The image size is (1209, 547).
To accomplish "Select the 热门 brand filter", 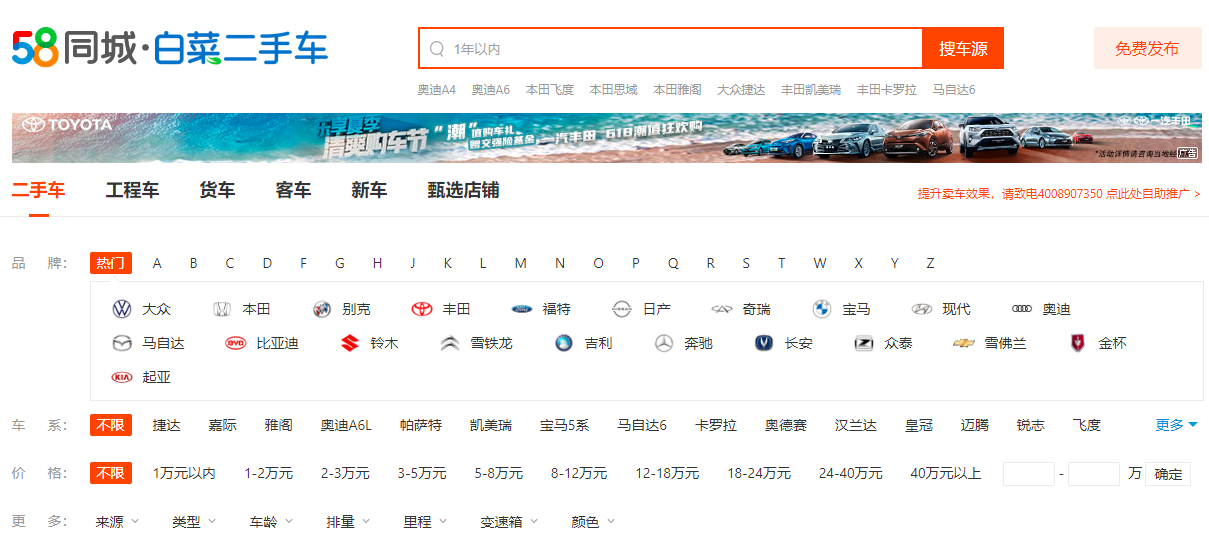I will tap(111, 263).
